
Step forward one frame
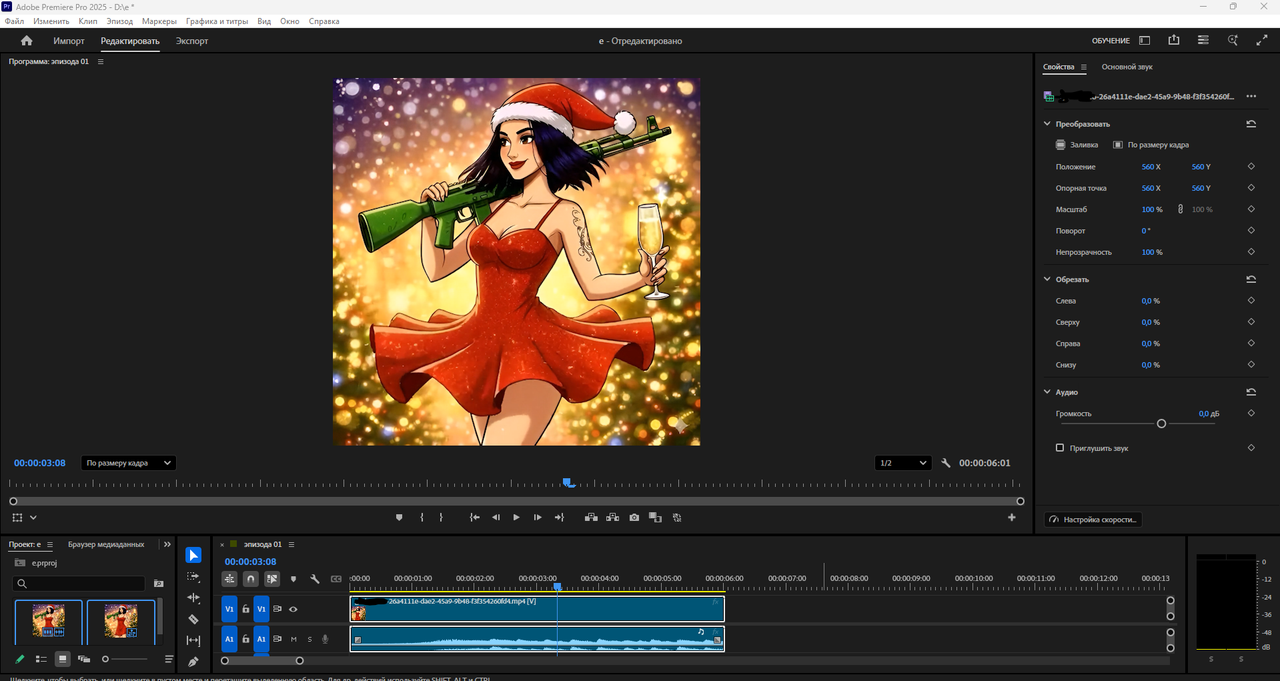(x=538, y=517)
